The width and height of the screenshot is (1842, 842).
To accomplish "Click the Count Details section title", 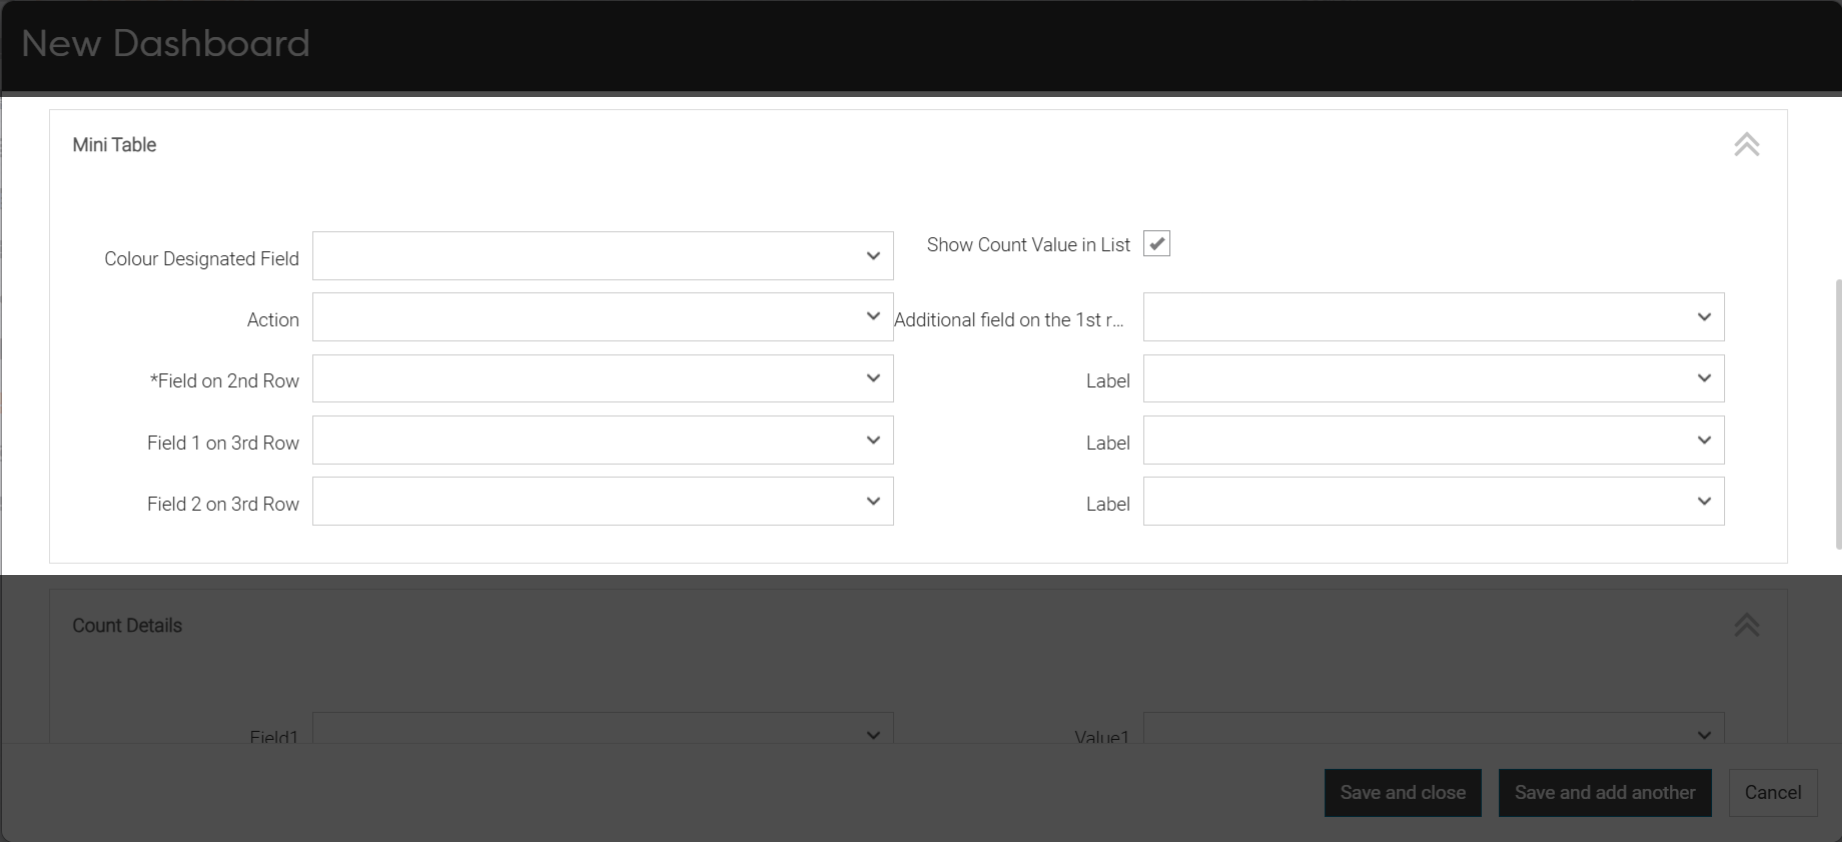I will pos(127,626).
